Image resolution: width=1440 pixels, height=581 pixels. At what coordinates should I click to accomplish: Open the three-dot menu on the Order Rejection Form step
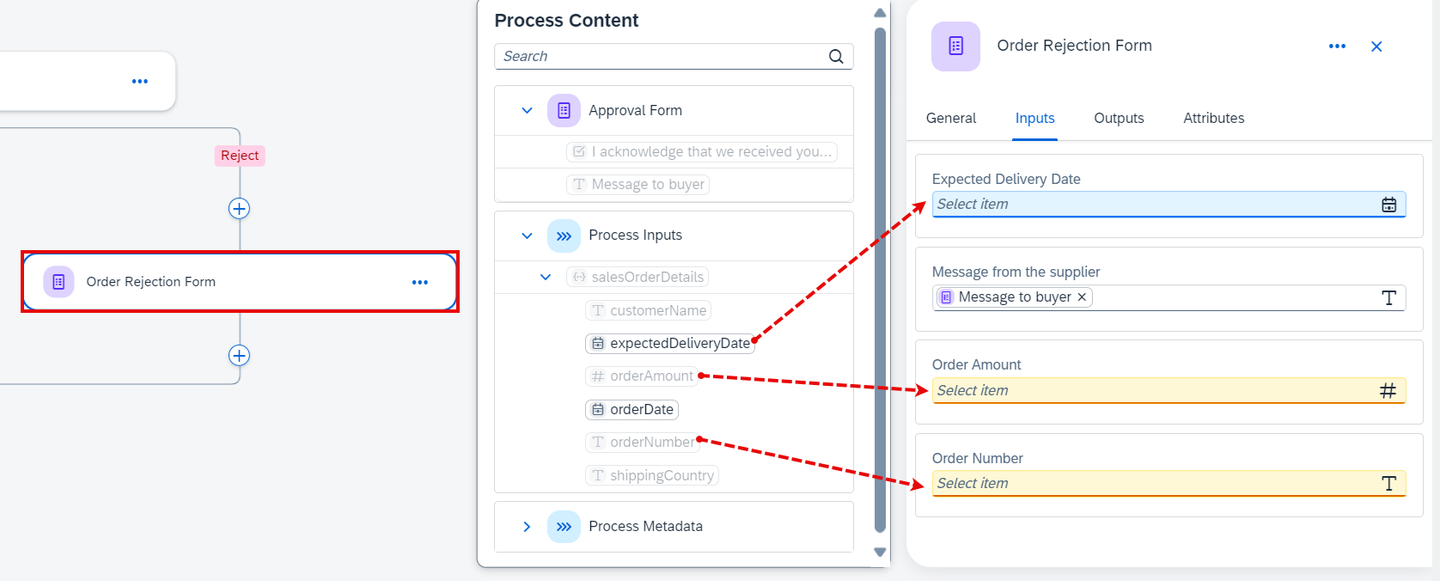click(x=420, y=283)
